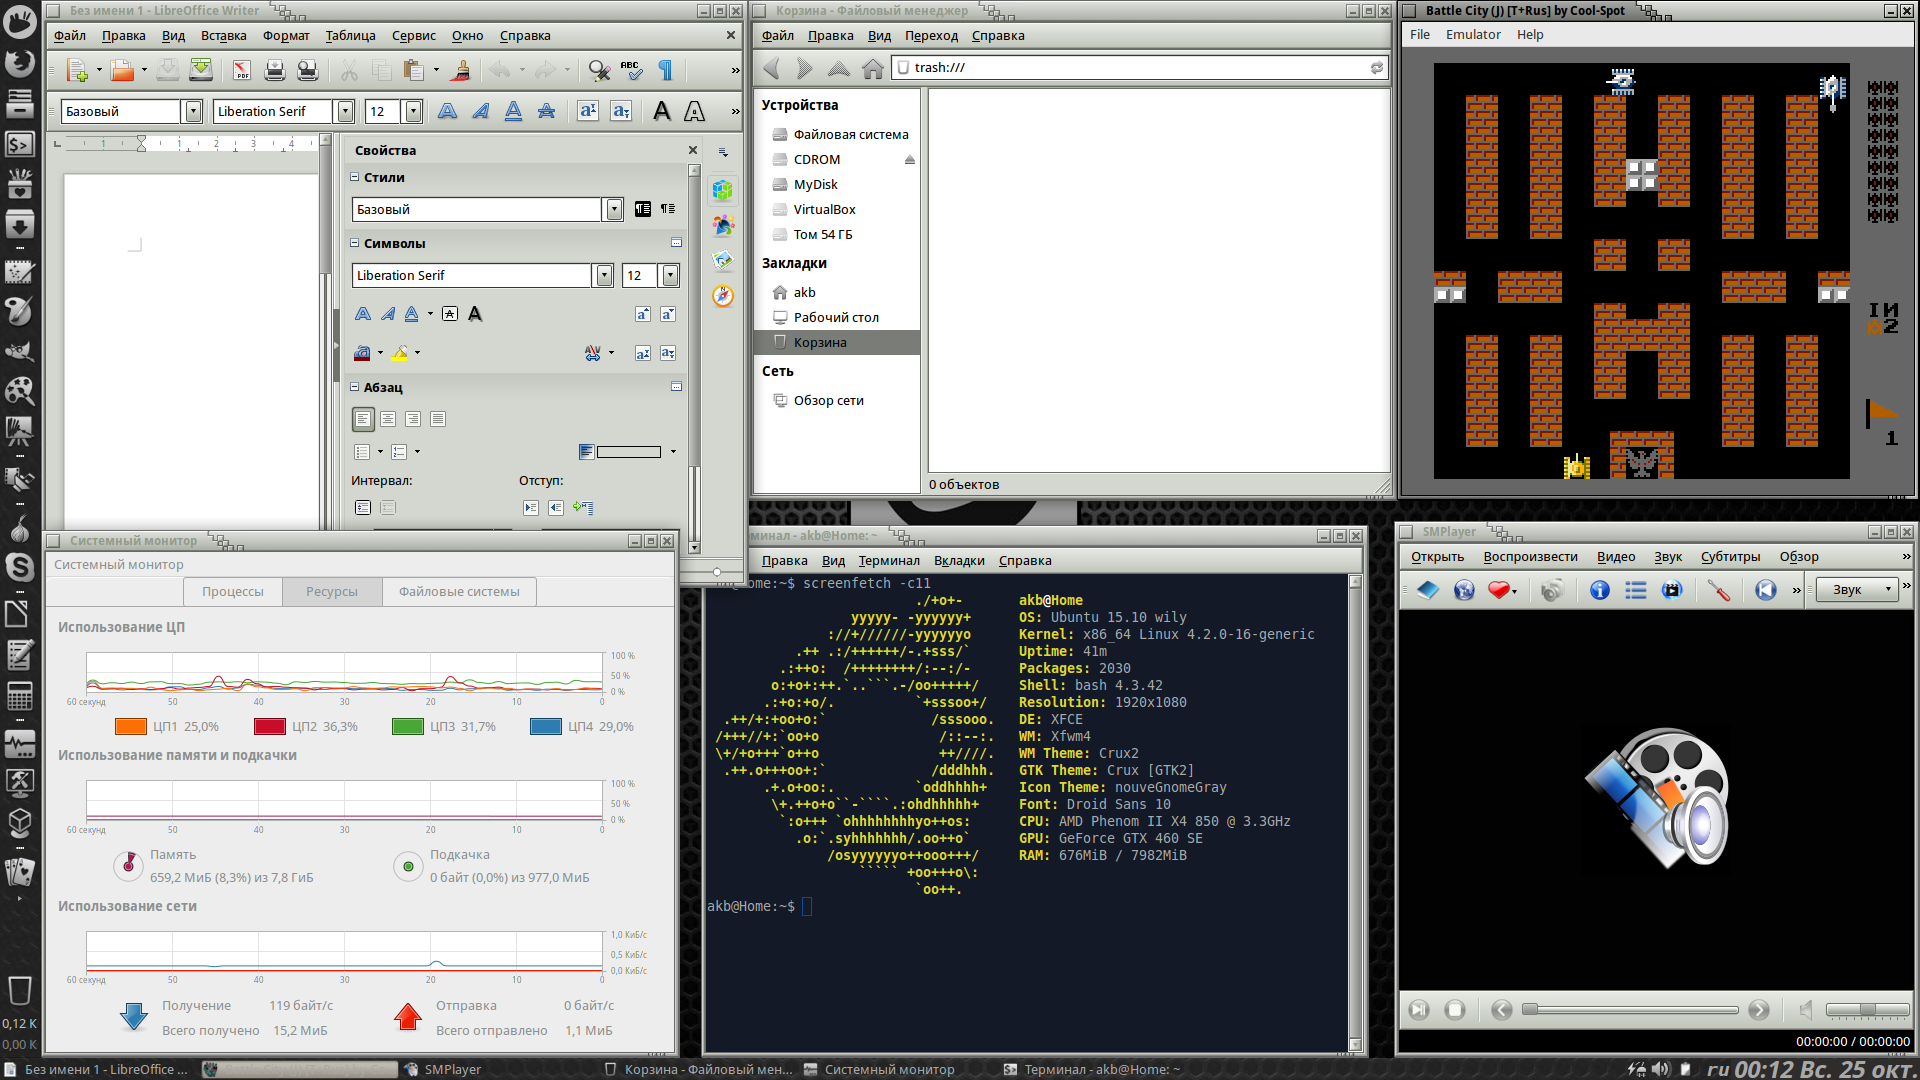Screen dimensions: 1920x1080
Task: Select MyDisk device in file manager
Action: [816, 185]
